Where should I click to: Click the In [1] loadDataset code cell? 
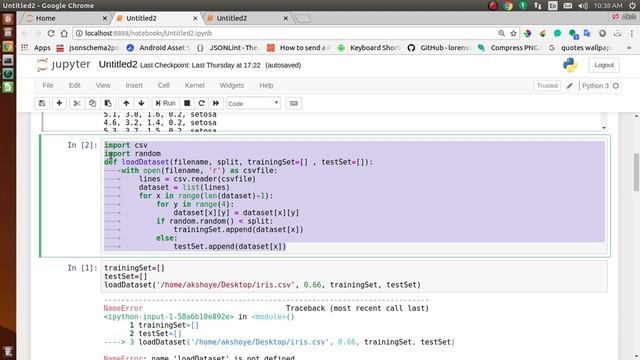pos(354,276)
